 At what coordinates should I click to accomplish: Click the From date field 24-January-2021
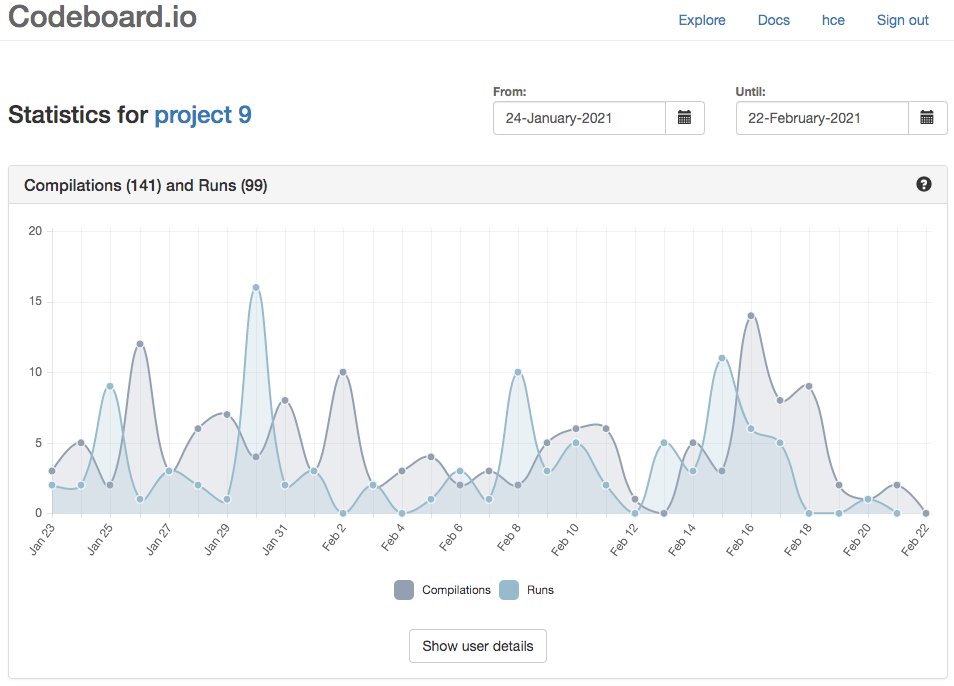click(579, 118)
